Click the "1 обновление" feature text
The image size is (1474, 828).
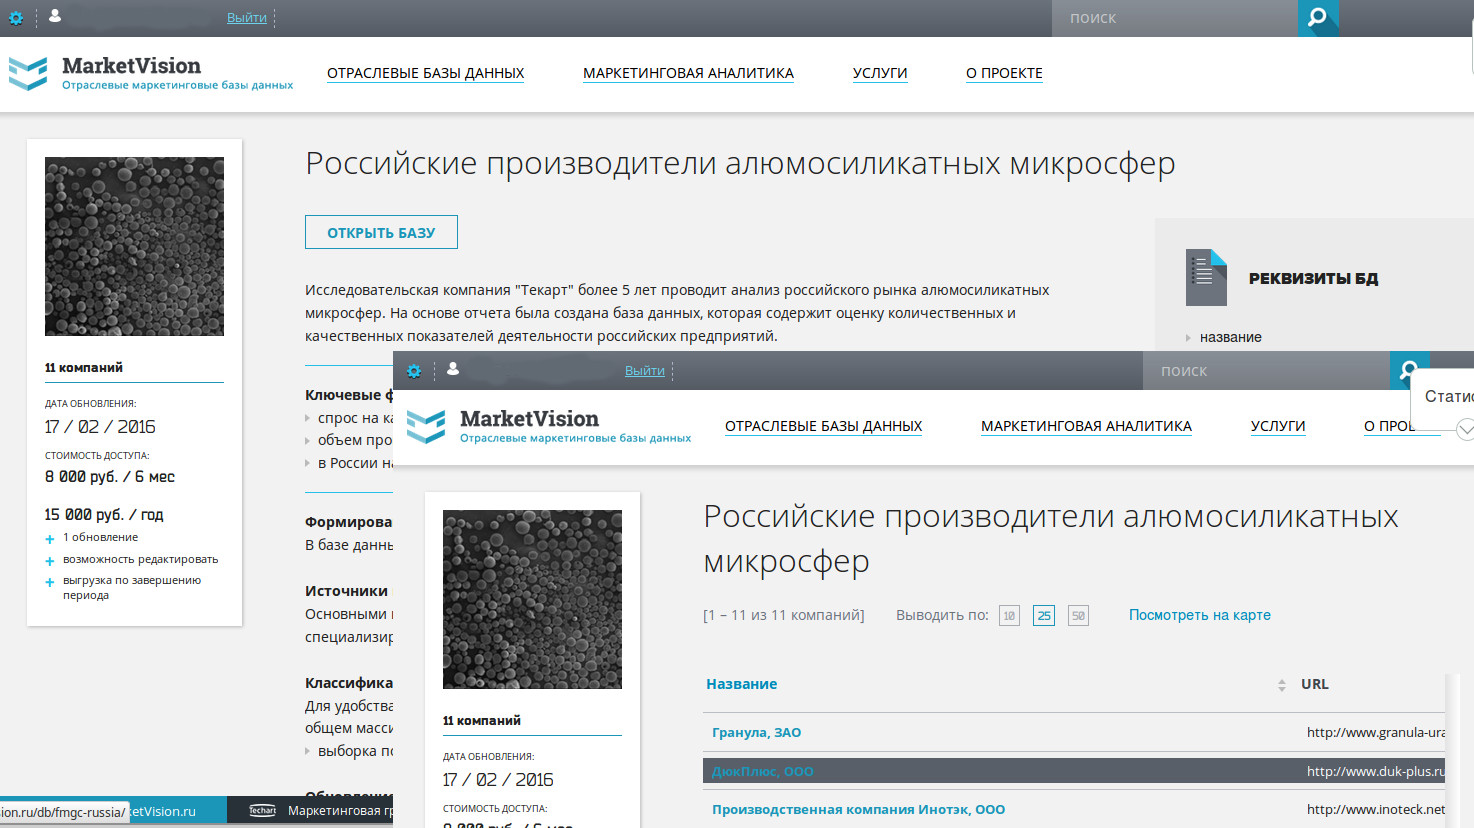click(x=101, y=537)
